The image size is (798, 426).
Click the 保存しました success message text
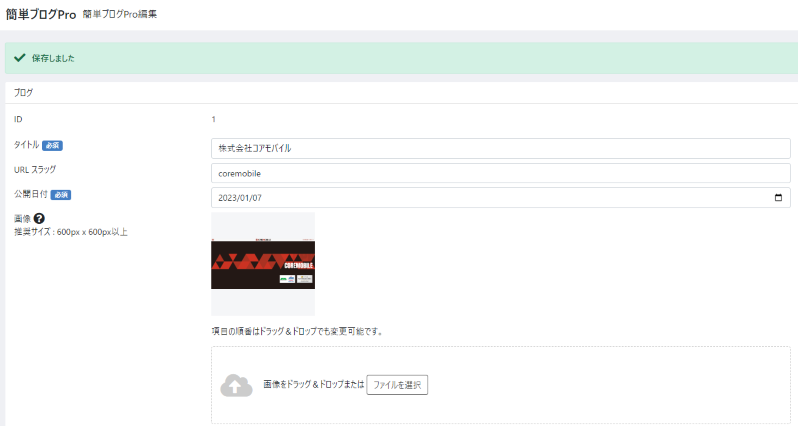click(x=53, y=58)
